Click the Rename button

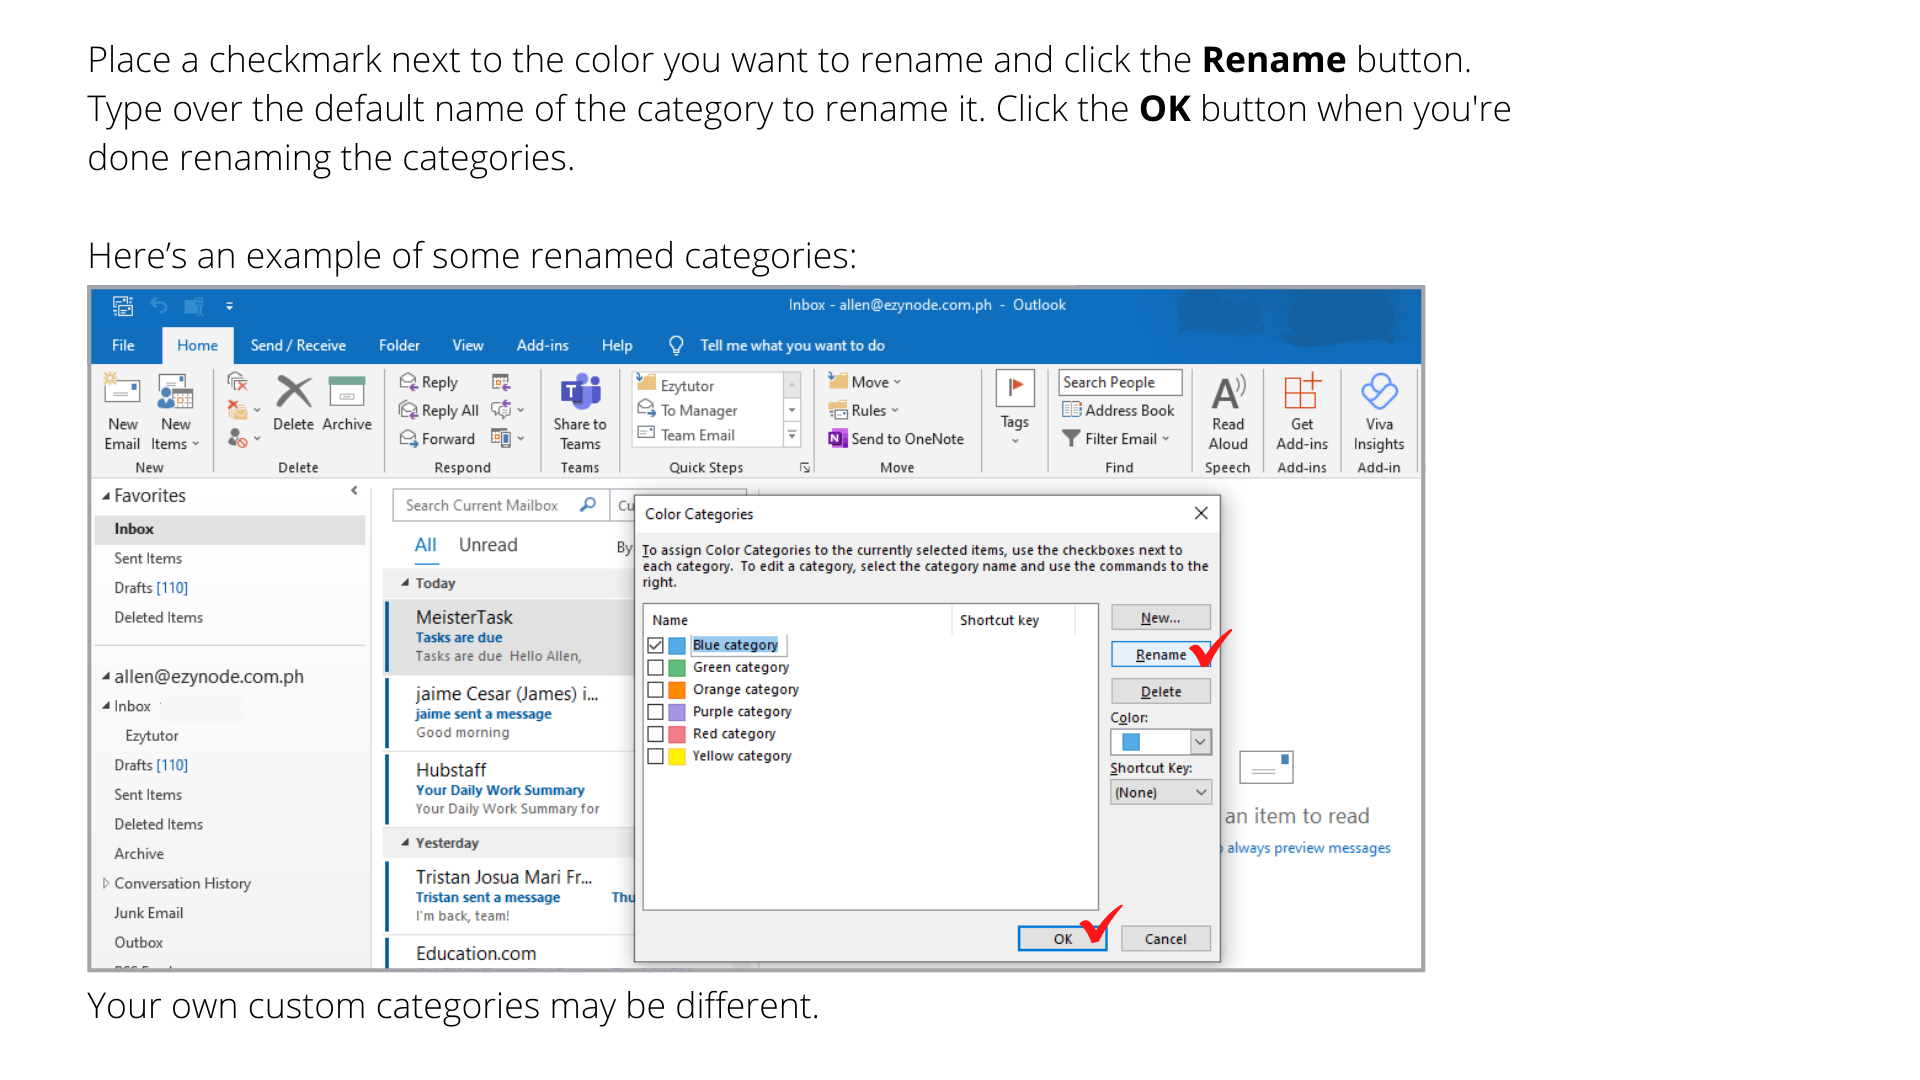[1160, 655]
